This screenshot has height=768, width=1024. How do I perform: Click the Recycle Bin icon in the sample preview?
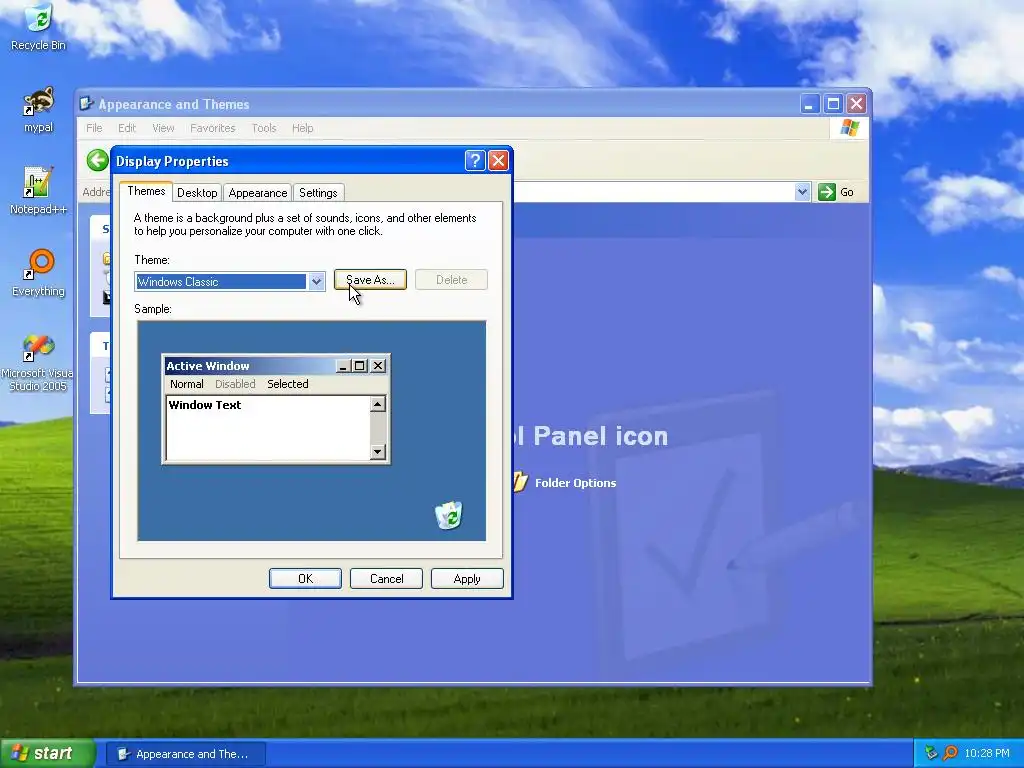point(449,515)
